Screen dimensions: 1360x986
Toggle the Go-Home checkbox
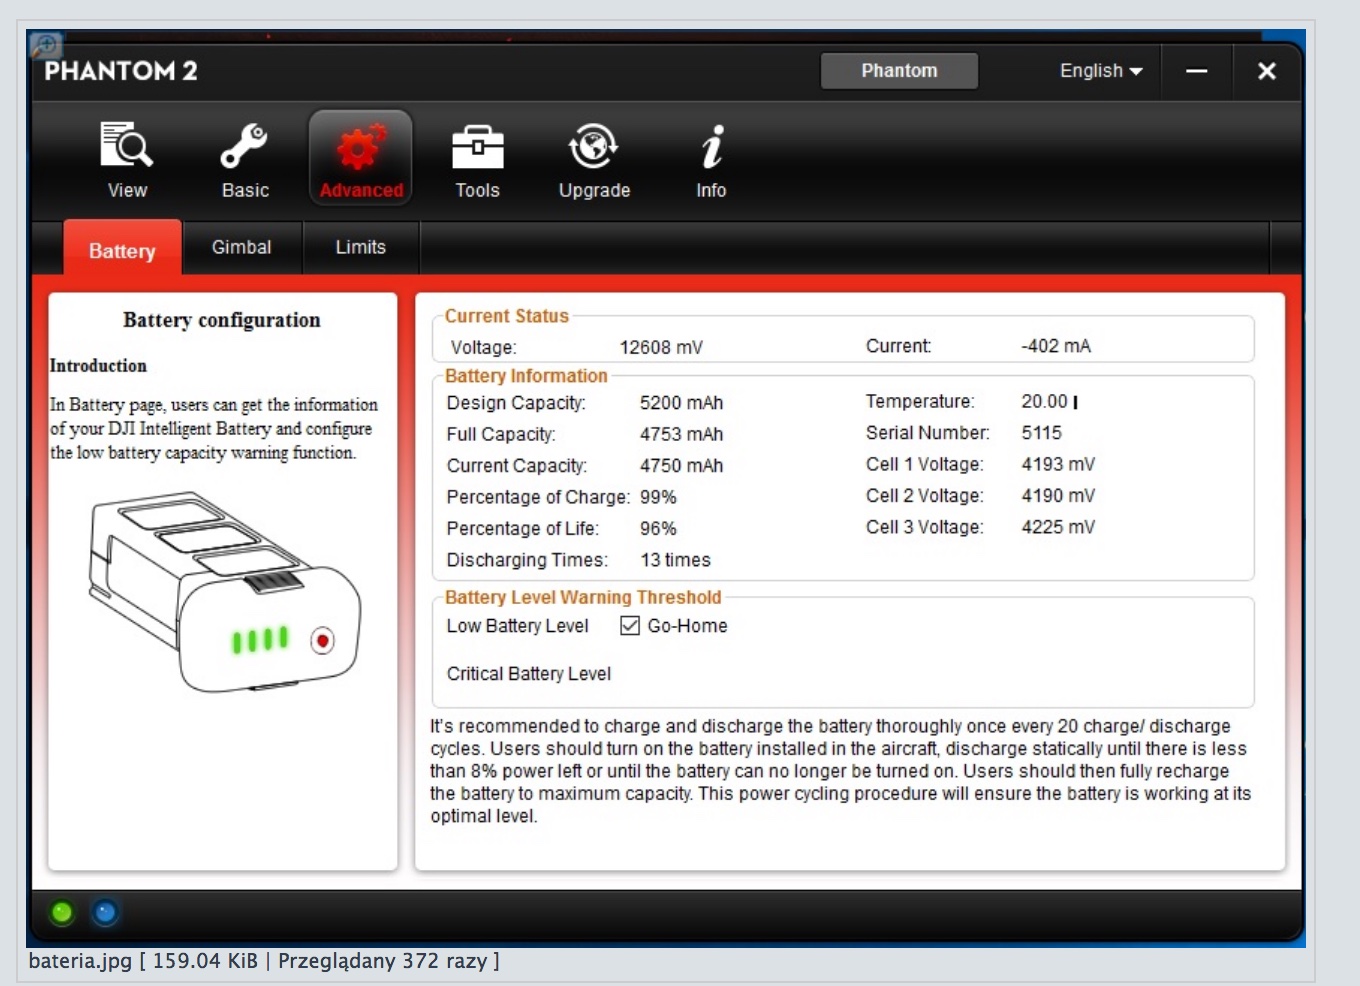(630, 626)
